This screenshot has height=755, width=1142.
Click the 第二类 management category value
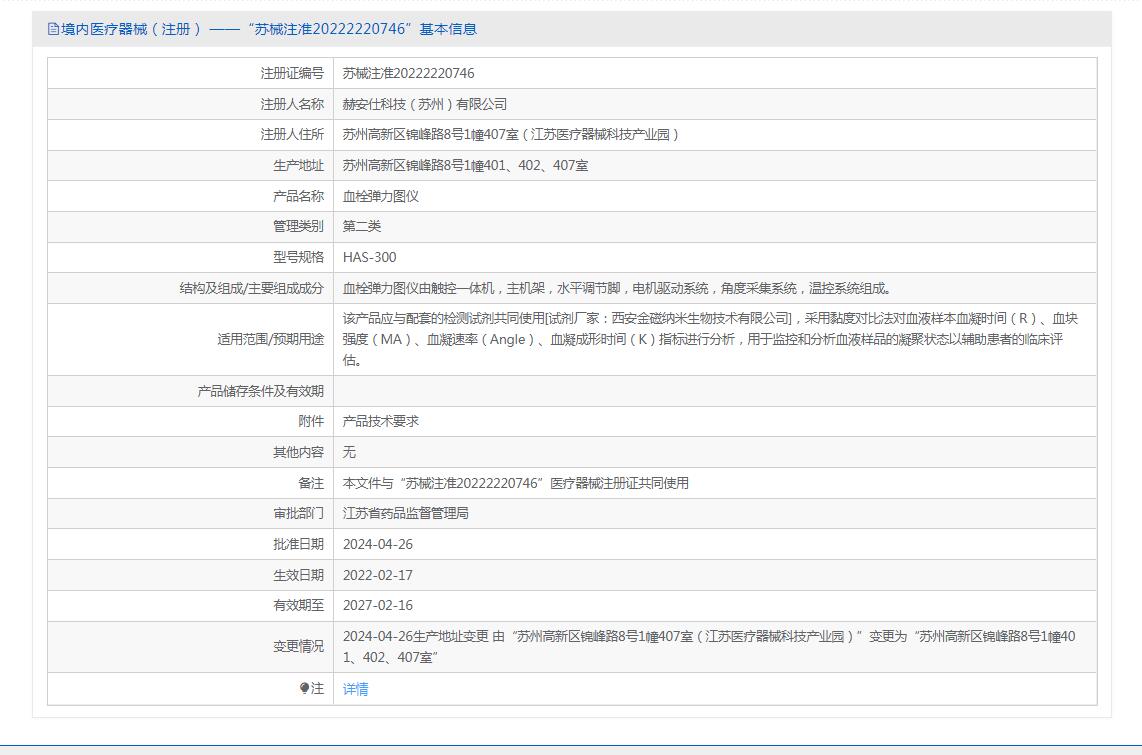tap(361, 226)
